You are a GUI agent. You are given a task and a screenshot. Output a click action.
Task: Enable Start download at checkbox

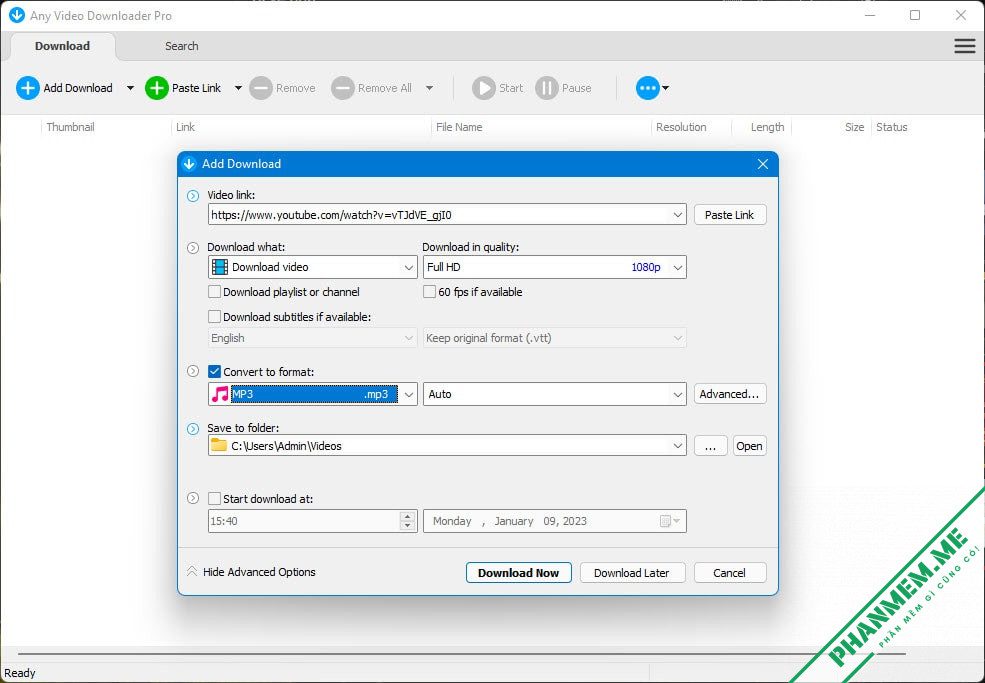[x=214, y=498]
